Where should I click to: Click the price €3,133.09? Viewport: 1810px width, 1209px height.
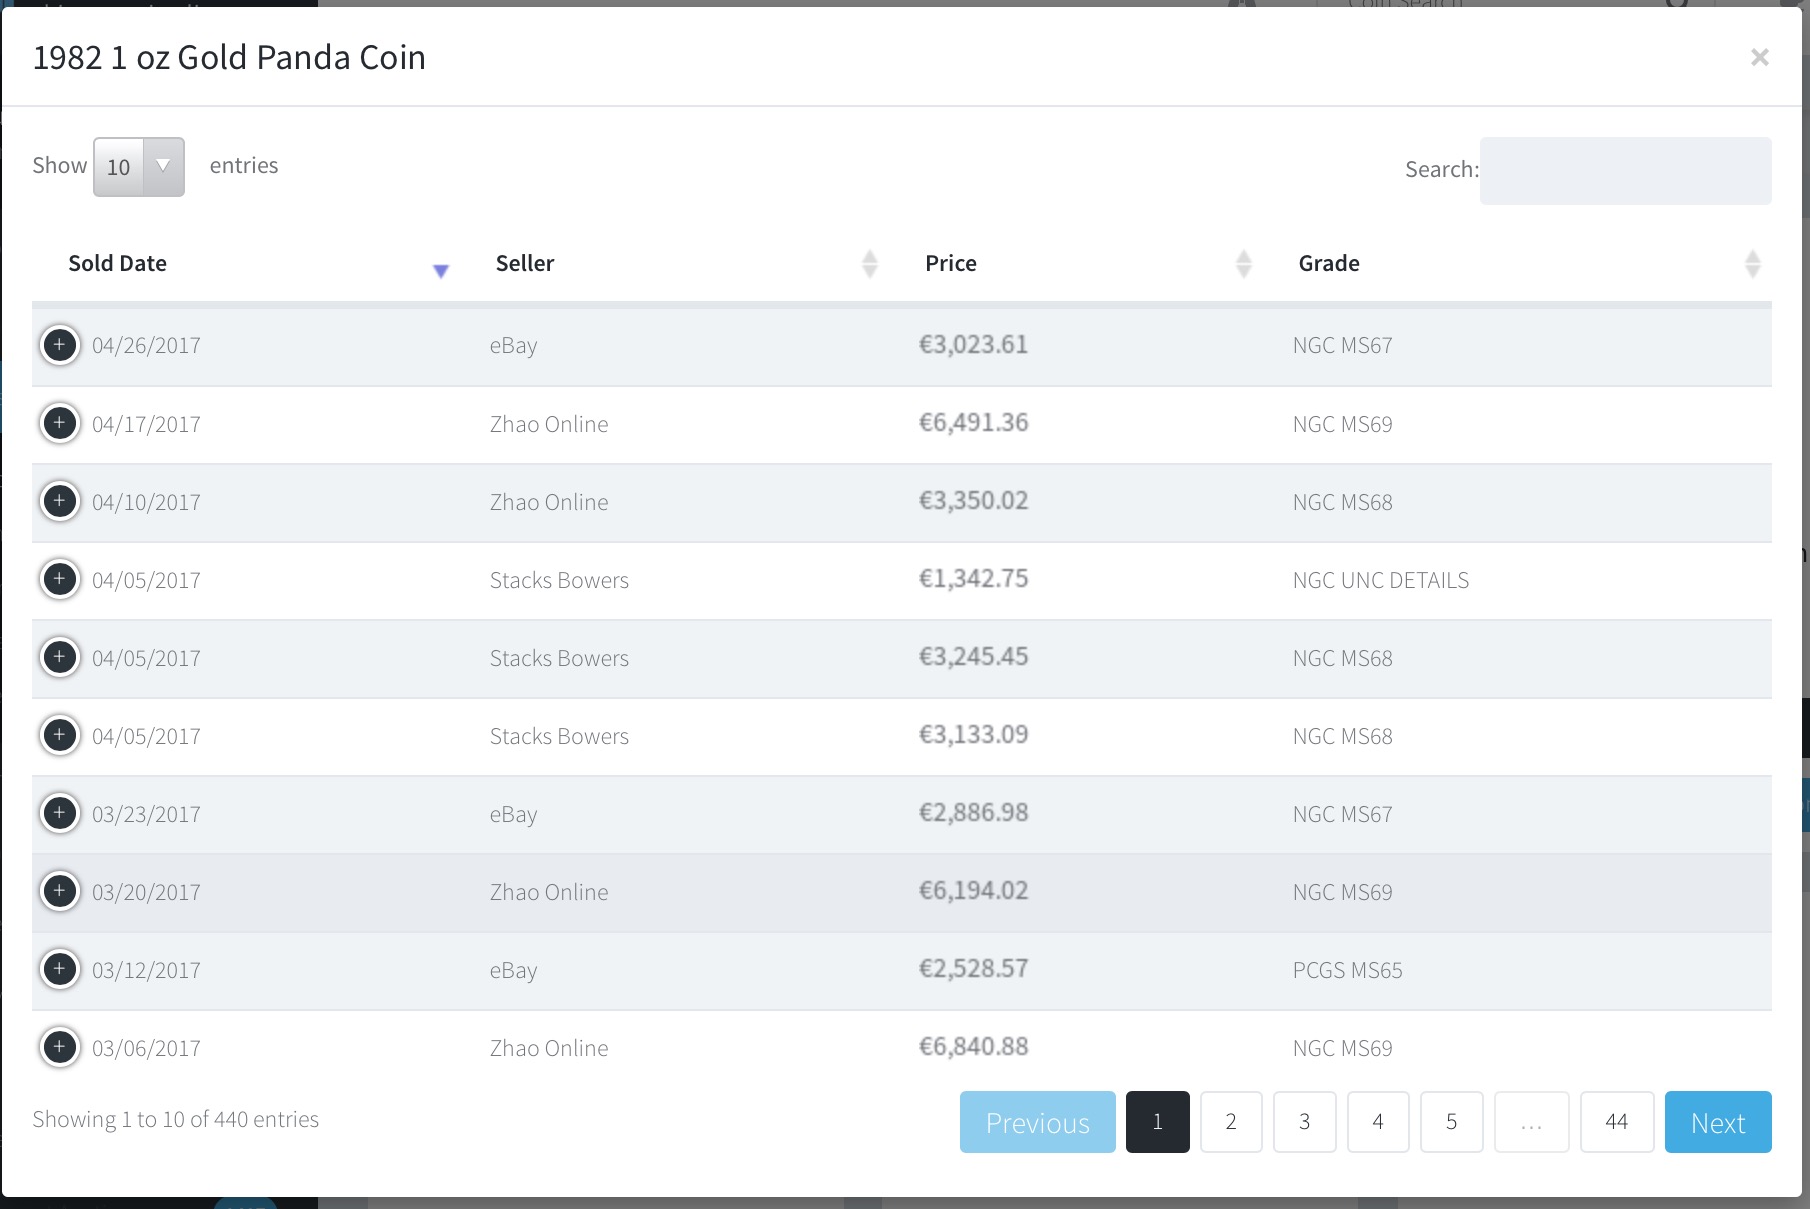[974, 735]
